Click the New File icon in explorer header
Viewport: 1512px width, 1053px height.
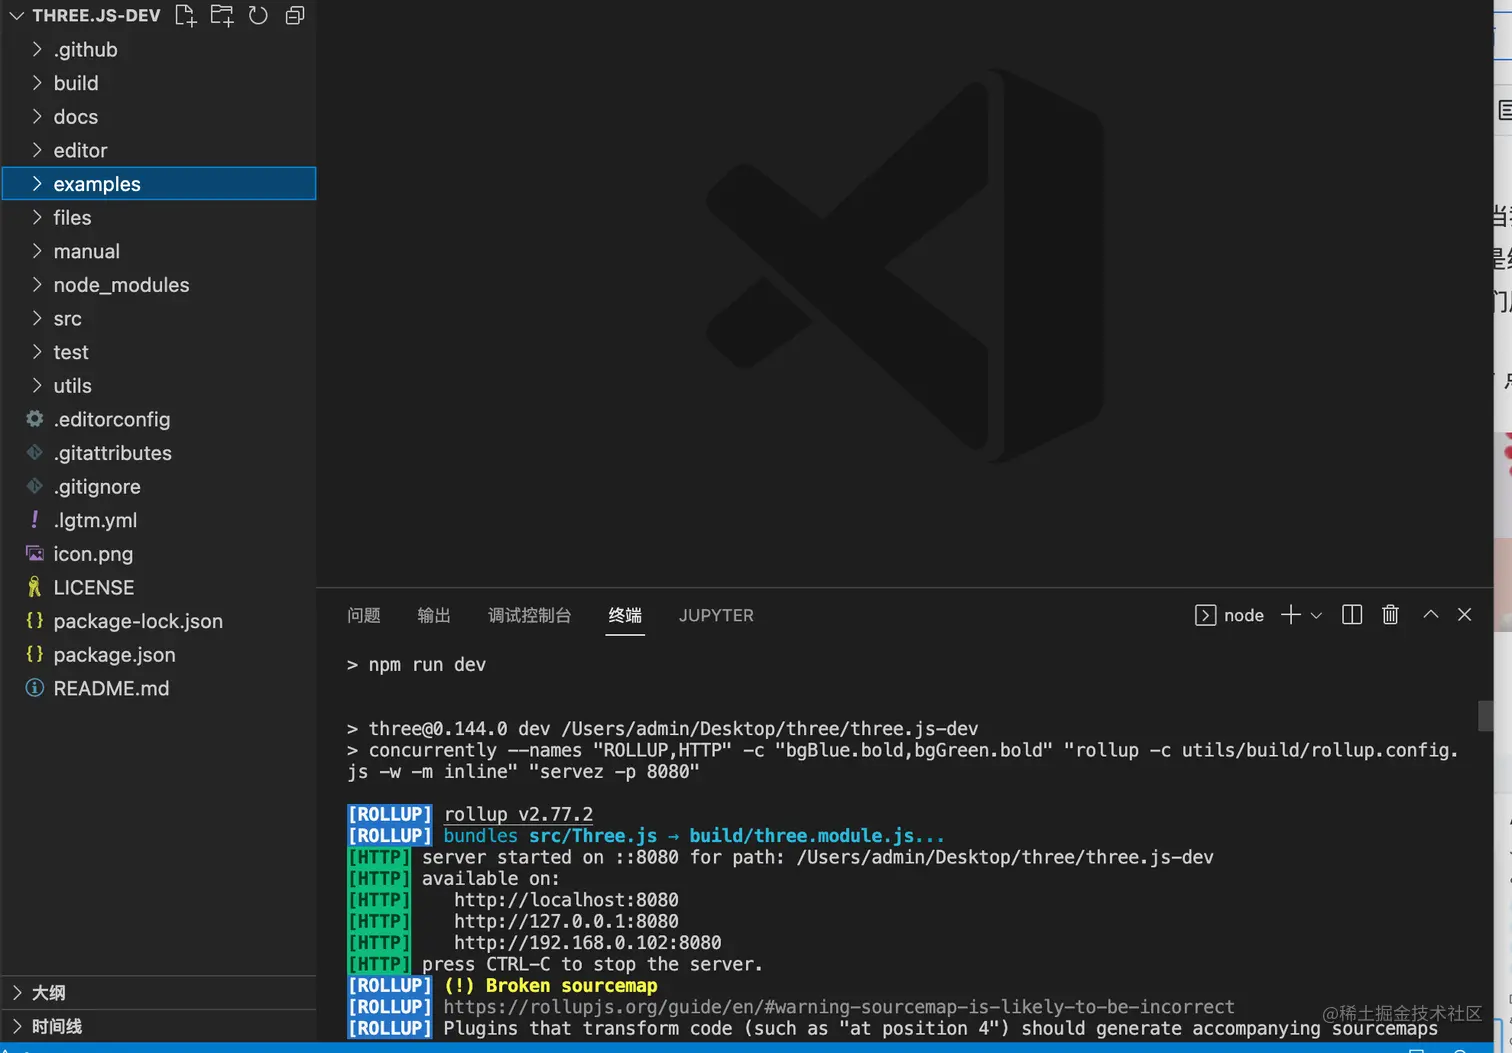click(185, 15)
